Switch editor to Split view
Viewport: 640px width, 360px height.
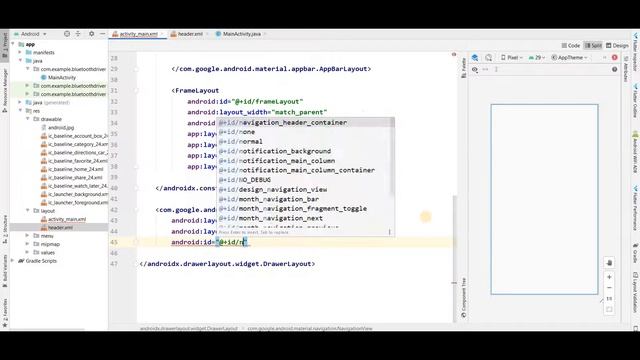tap(593, 46)
